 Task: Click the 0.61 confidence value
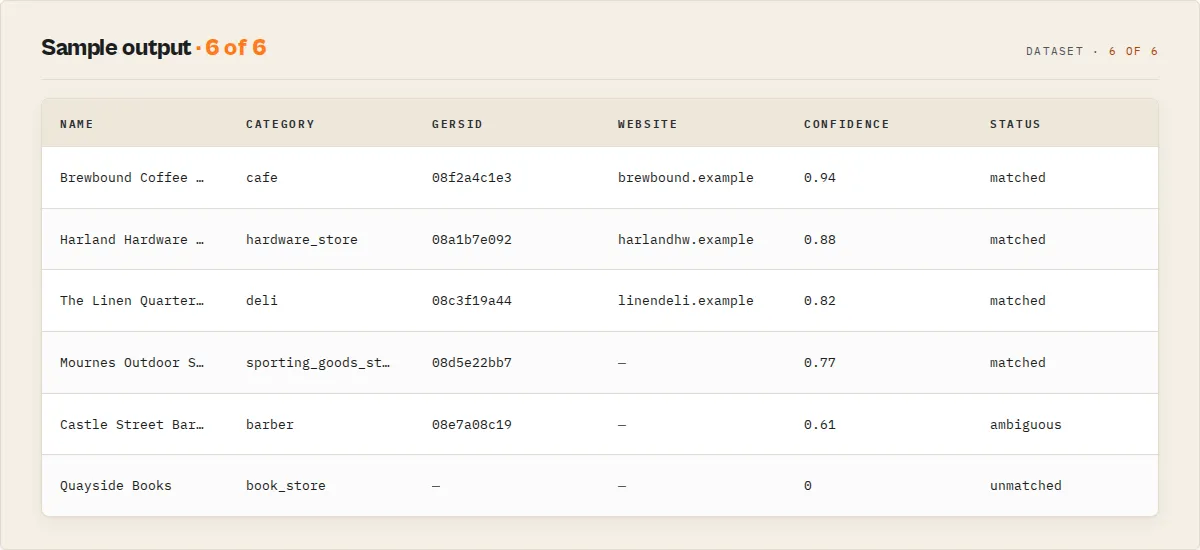pos(820,425)
